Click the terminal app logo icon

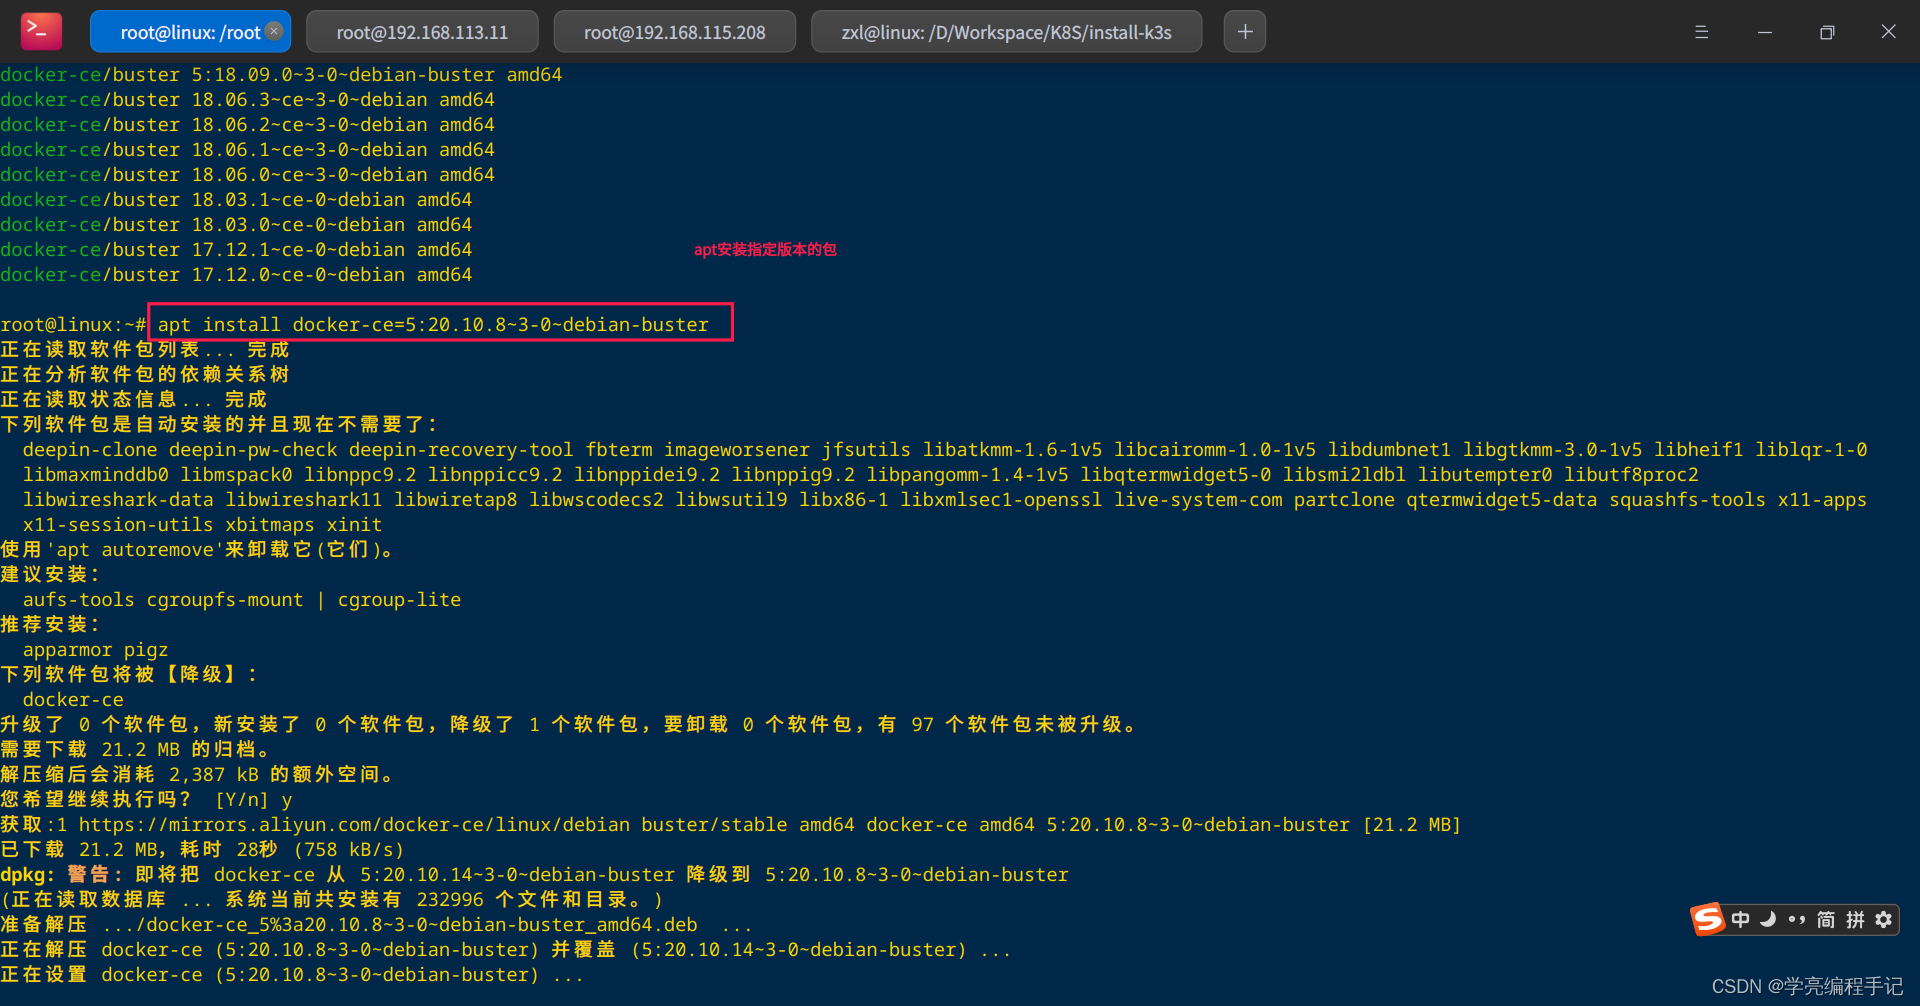click(41, 31)
